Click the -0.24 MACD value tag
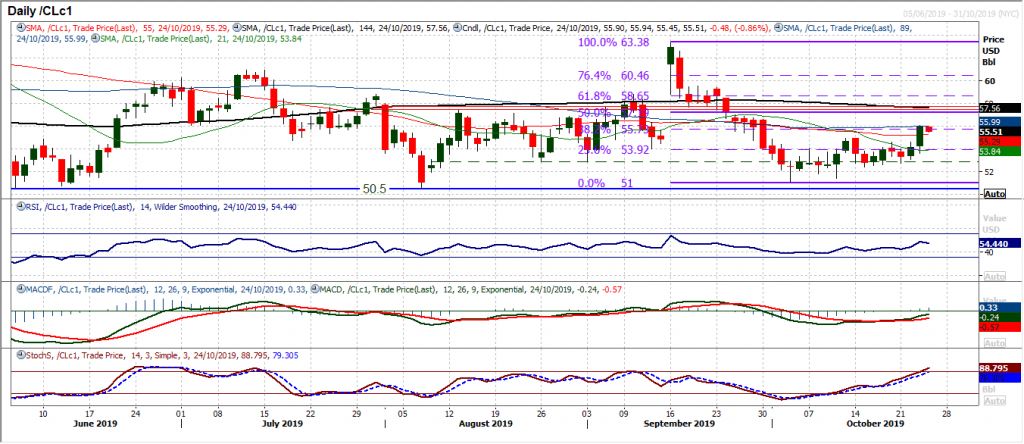Screen dimensions: 1024x444 [1001, 317]
